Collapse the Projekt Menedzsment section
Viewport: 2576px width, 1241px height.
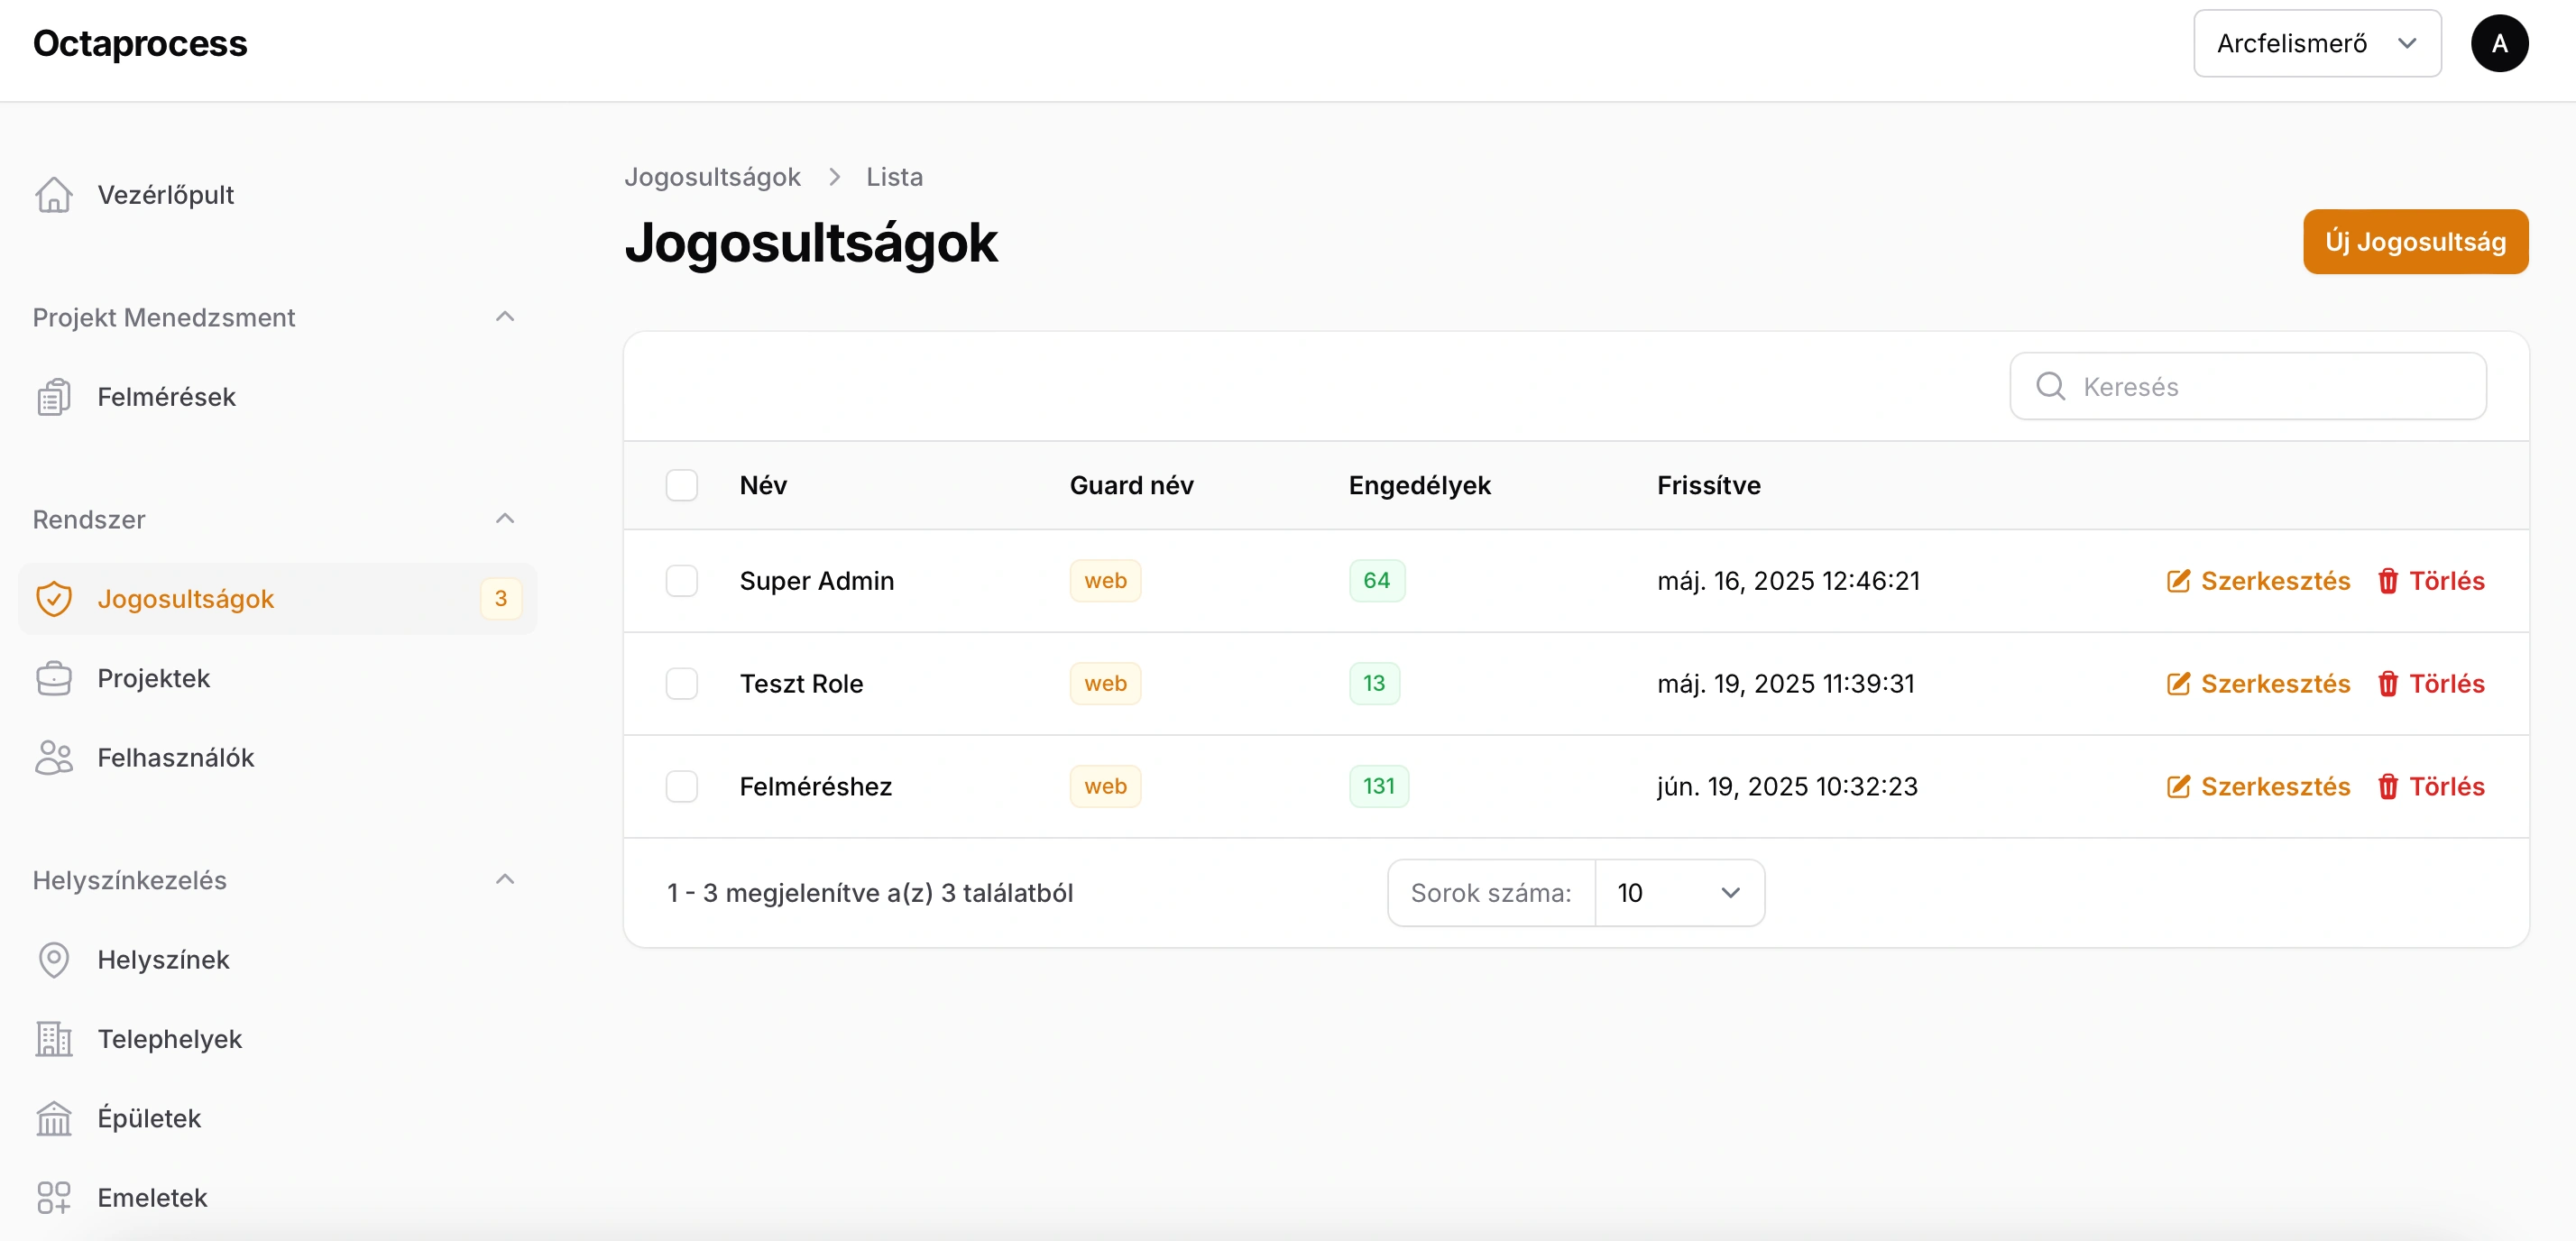click(505, 317)
